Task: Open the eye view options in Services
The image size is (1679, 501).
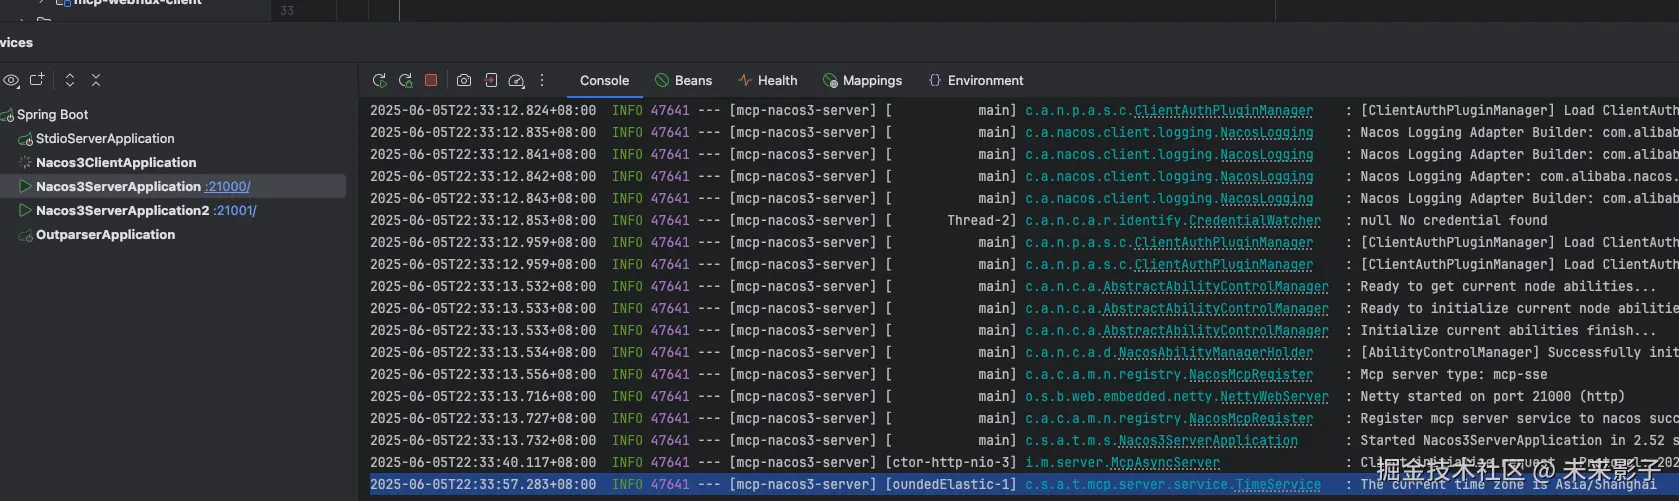Action: [x=11, y=80]
